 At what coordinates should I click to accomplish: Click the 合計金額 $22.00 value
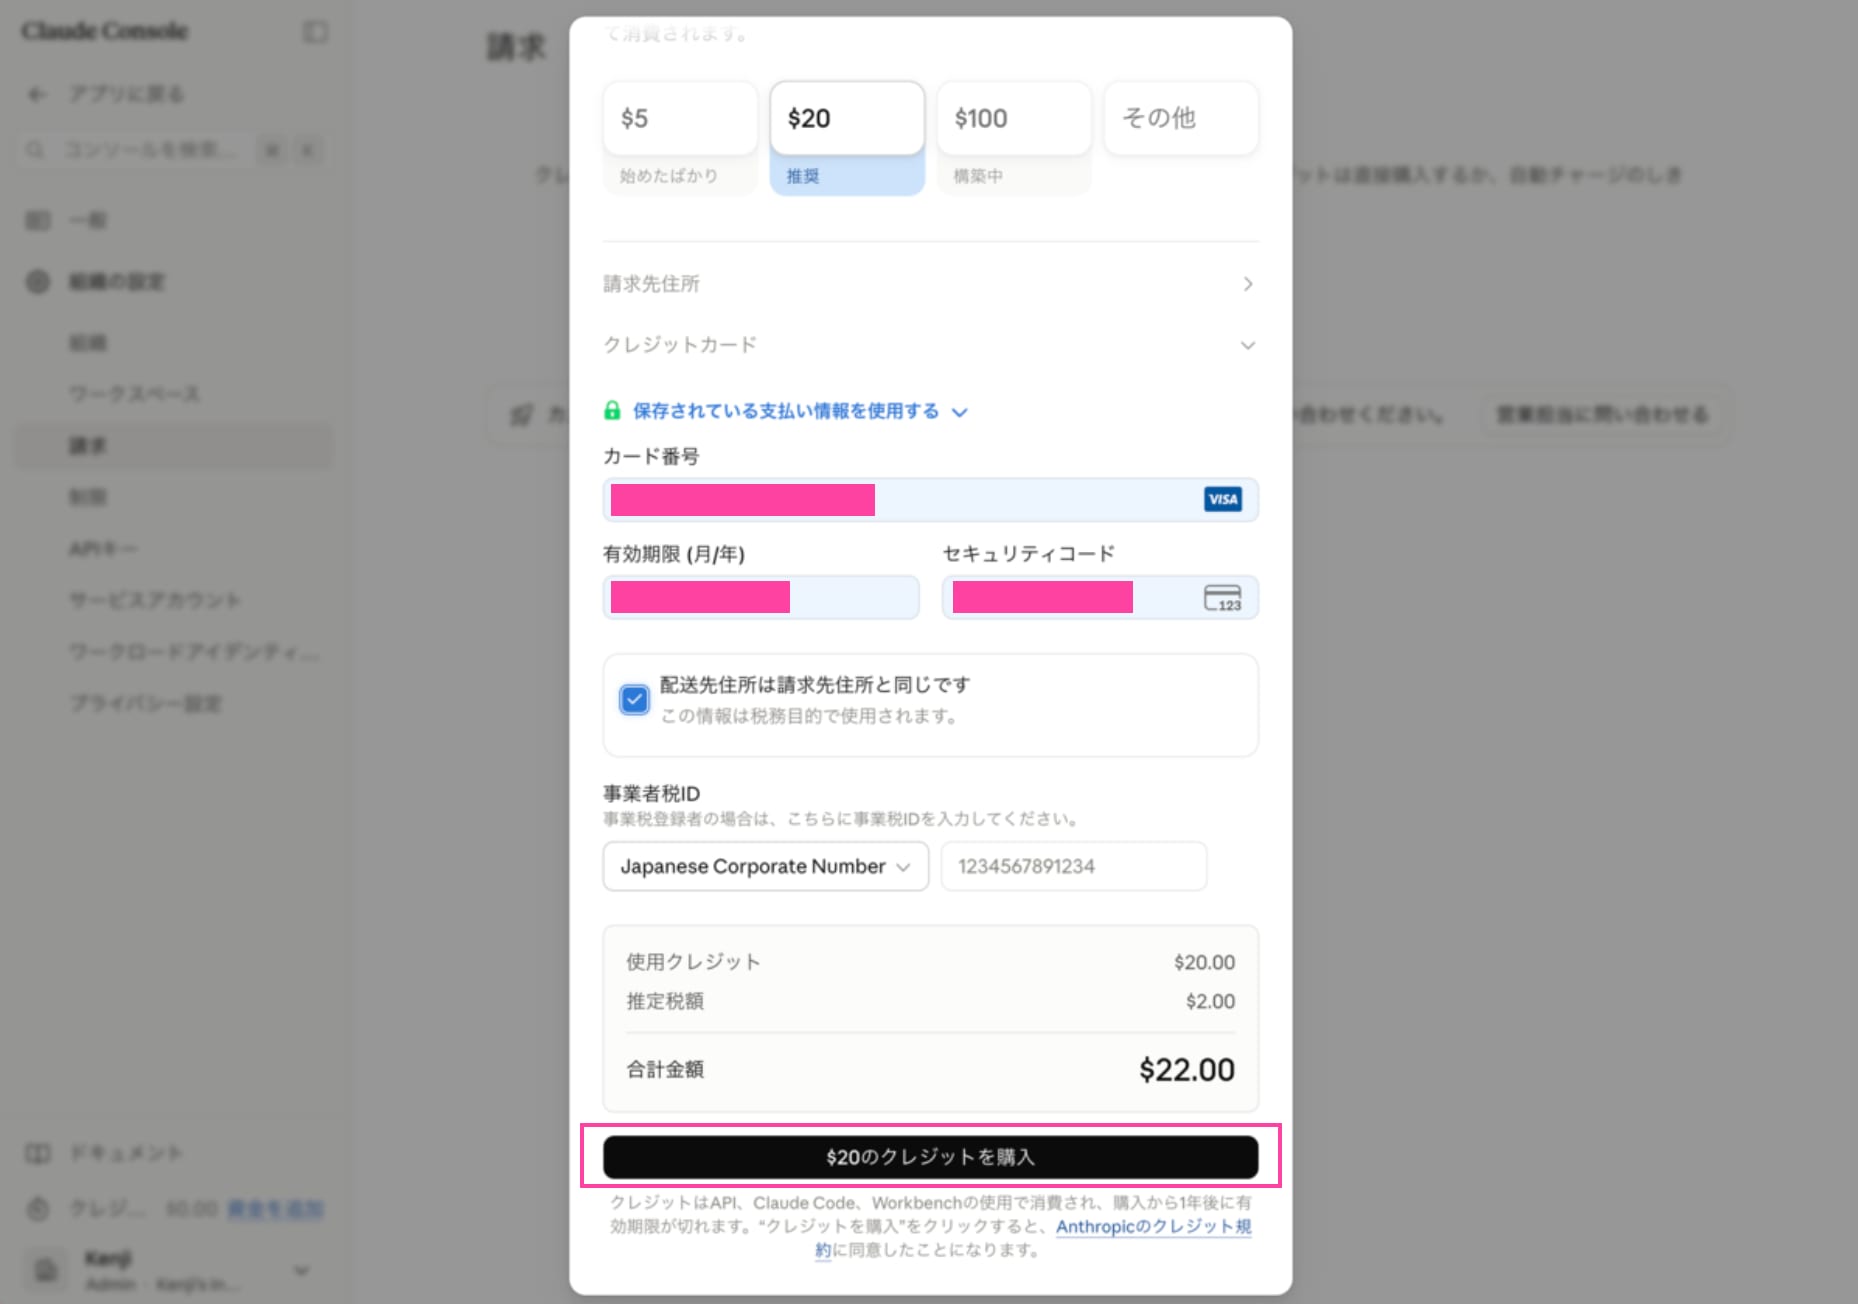pos(1187,1069)
